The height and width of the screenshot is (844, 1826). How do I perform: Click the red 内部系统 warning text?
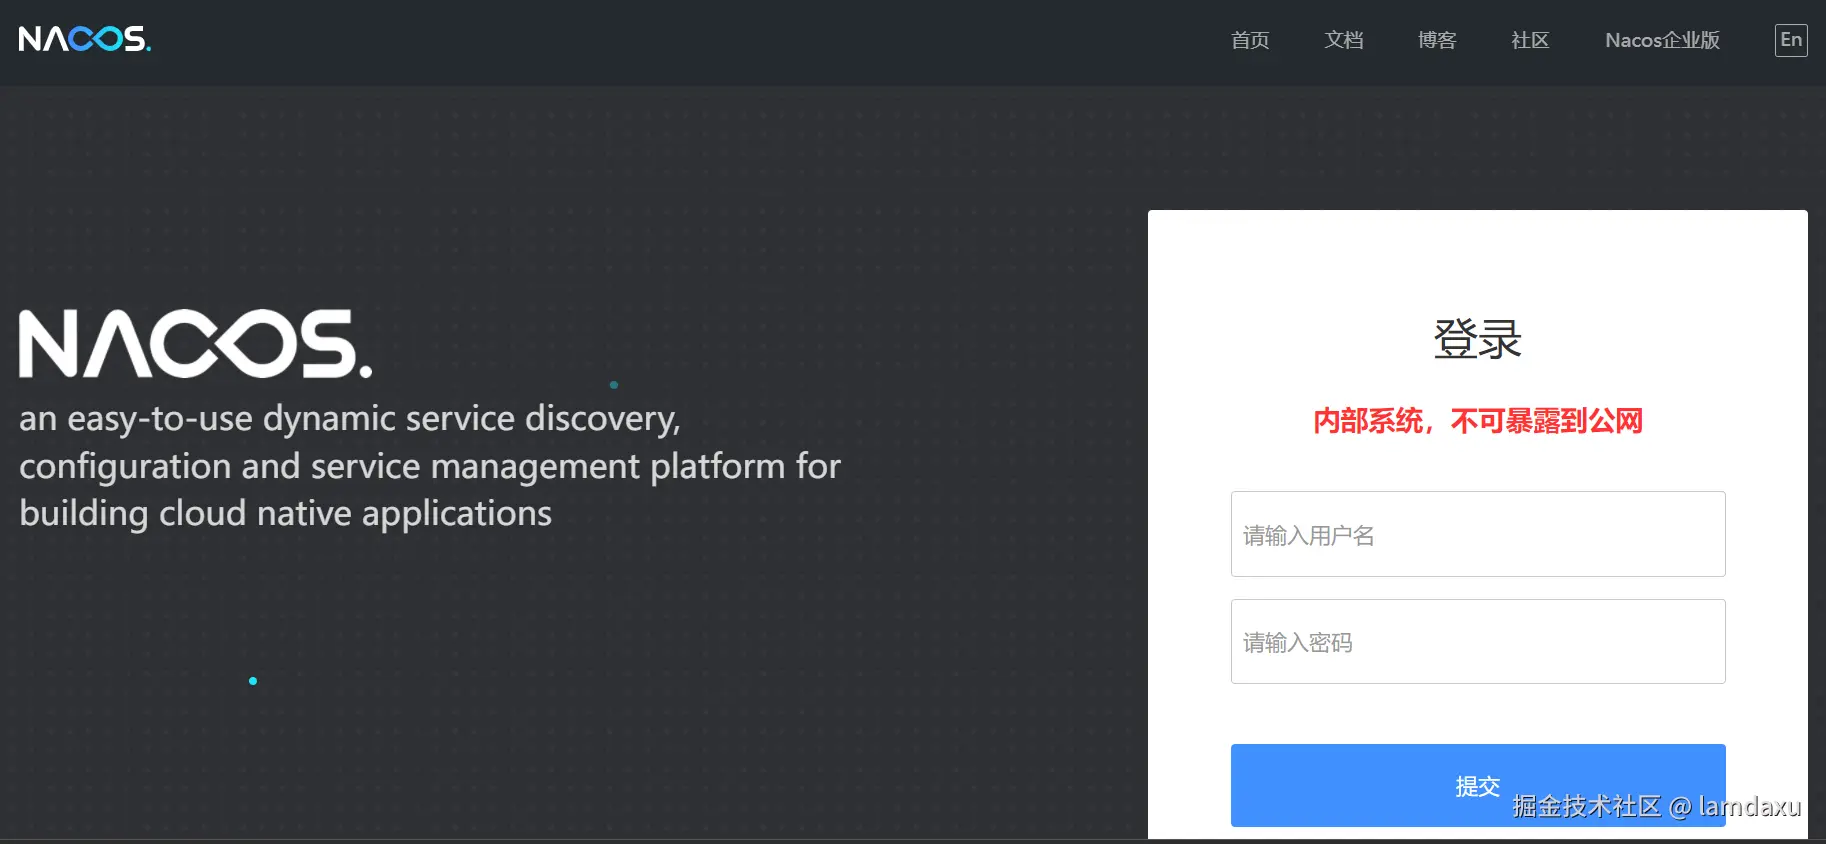pos(1478,421)
